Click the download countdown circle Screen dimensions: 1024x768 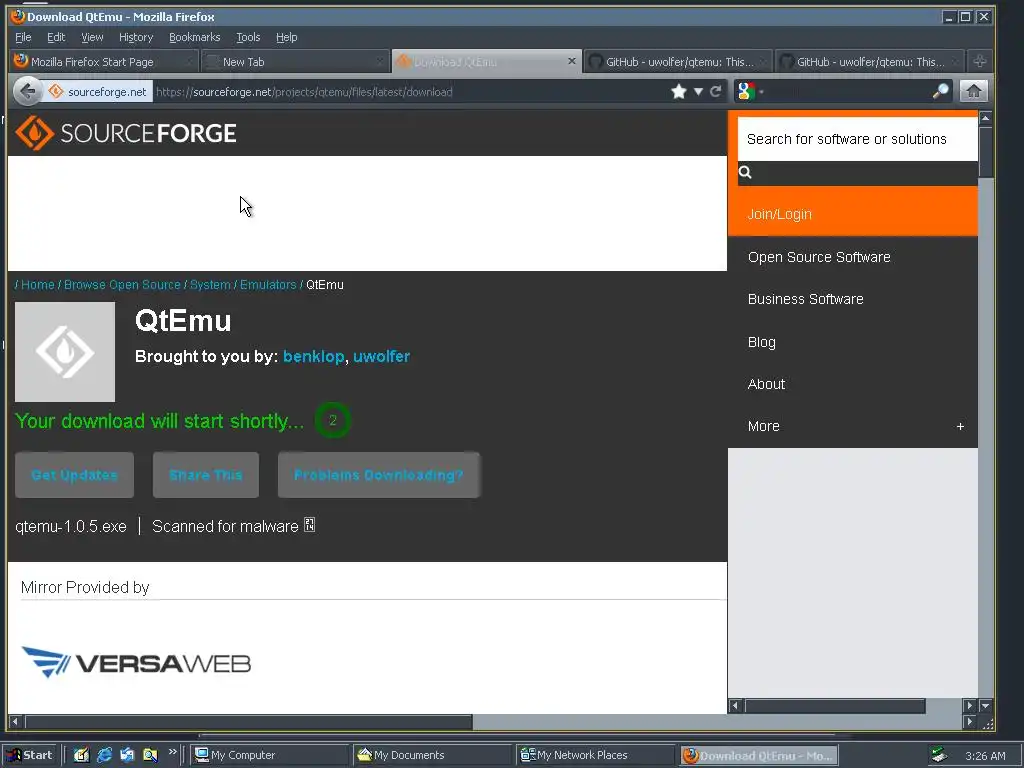tap(332, 421)
